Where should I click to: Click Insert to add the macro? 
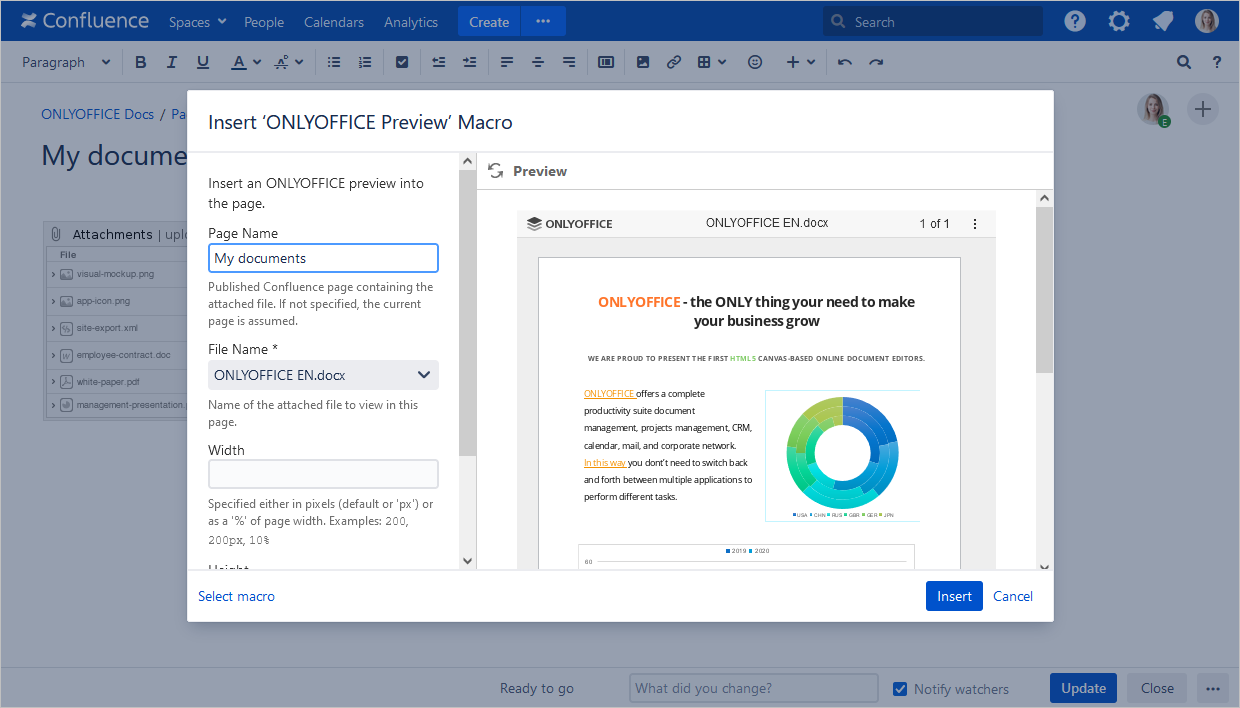point(953,595)
